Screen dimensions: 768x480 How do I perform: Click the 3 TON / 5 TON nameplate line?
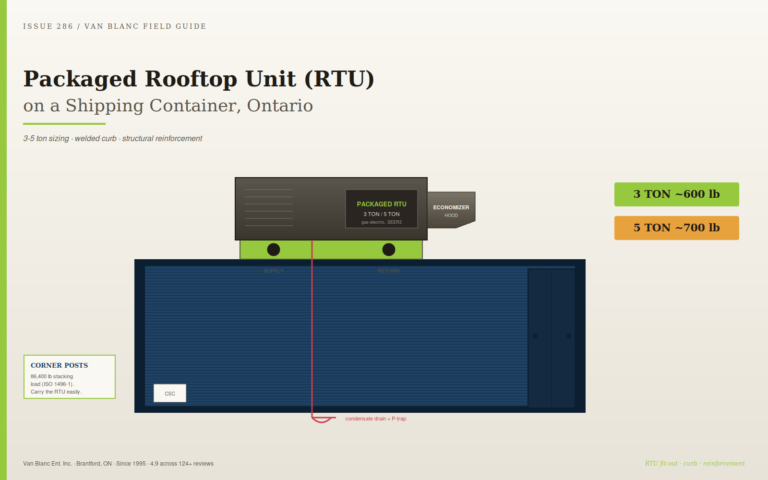tap(381, 214)
